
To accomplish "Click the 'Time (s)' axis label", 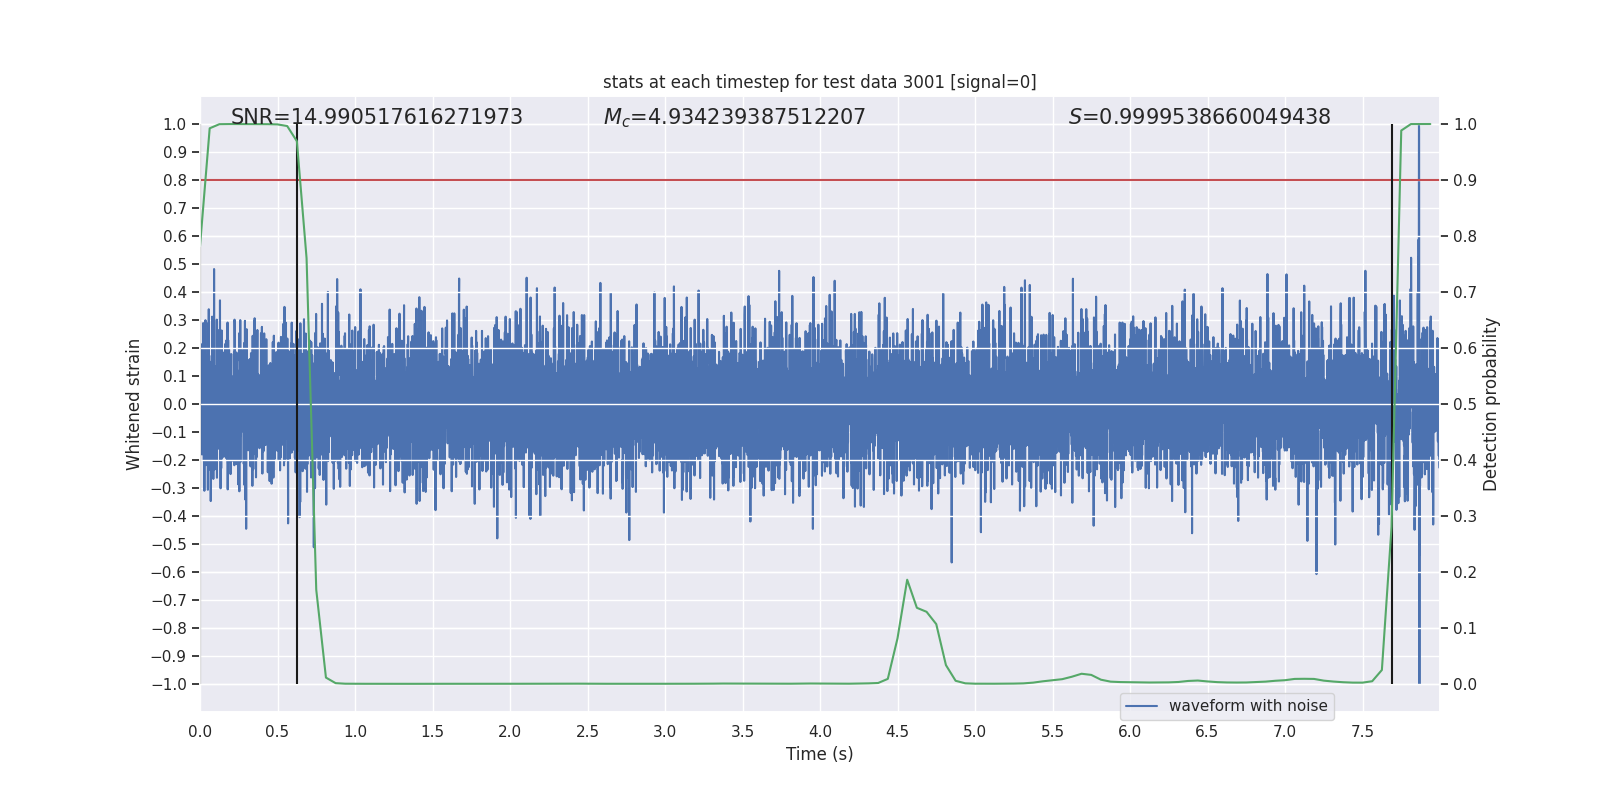I will click(x=820, y=754).
